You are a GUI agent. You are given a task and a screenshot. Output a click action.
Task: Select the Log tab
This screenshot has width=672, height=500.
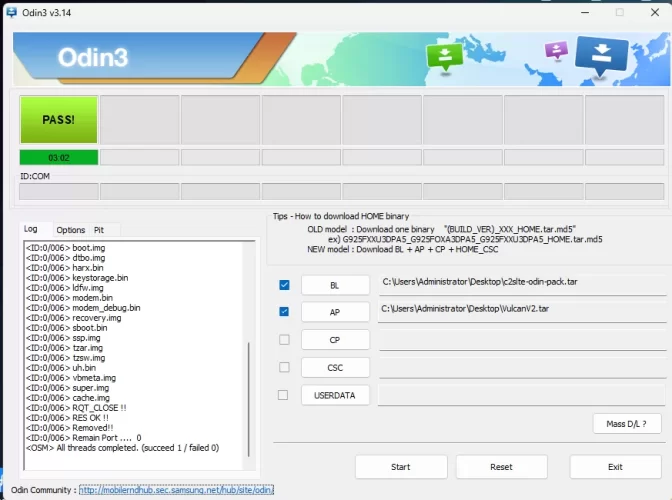click(31, 229)
